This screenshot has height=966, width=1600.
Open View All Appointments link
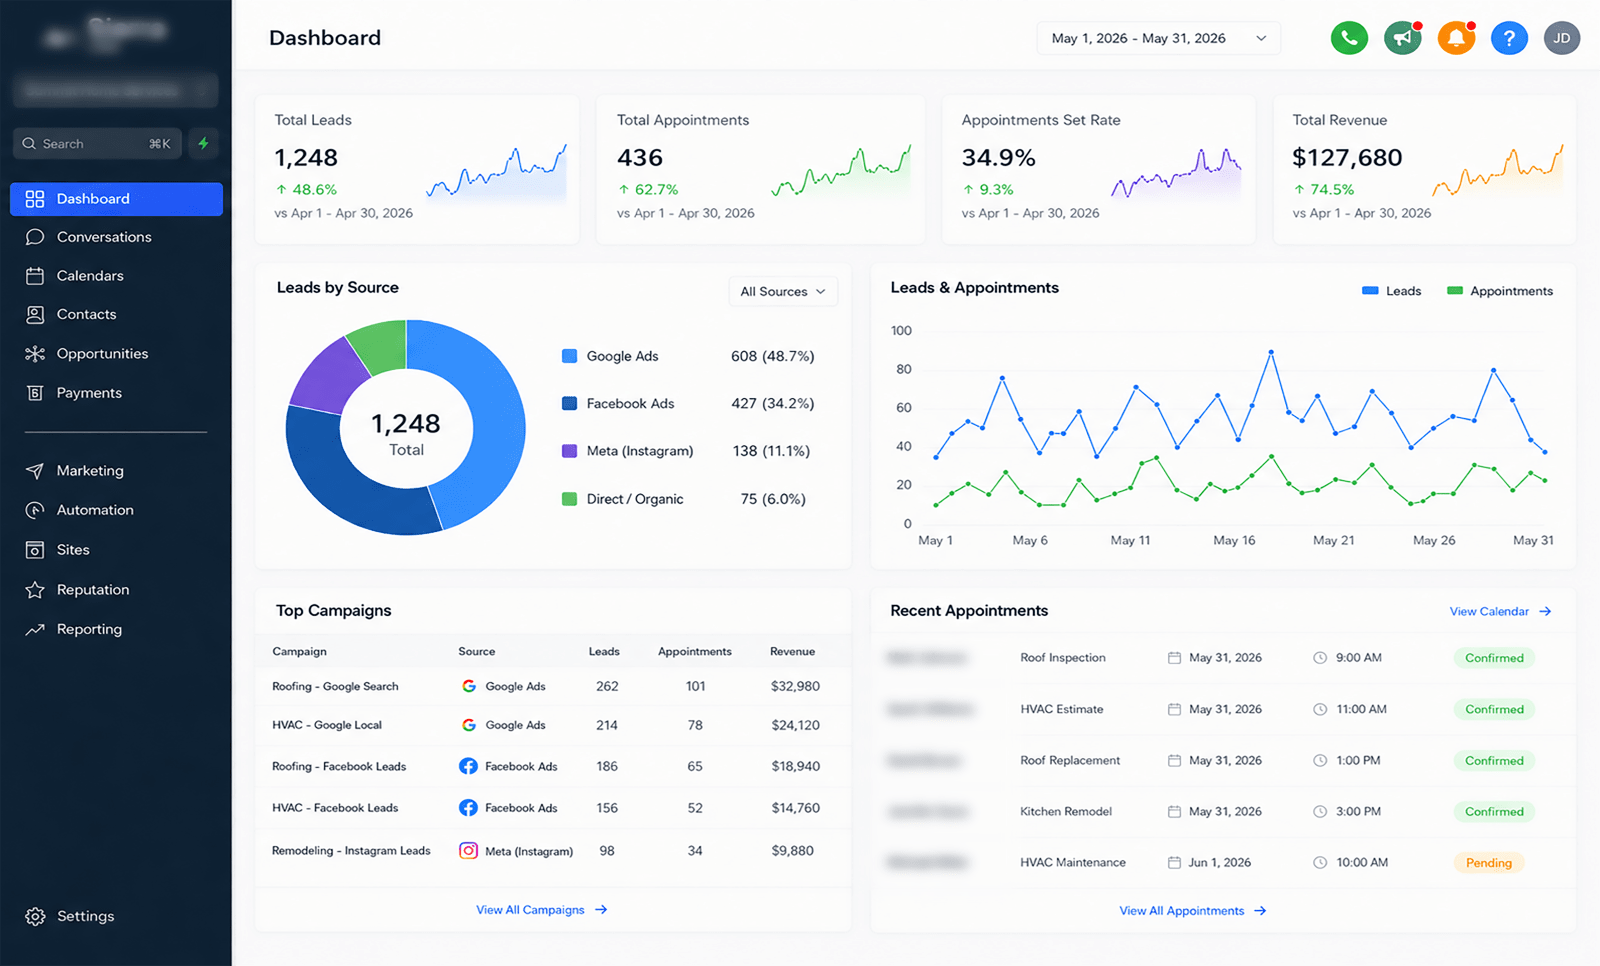pos(1193,911)
